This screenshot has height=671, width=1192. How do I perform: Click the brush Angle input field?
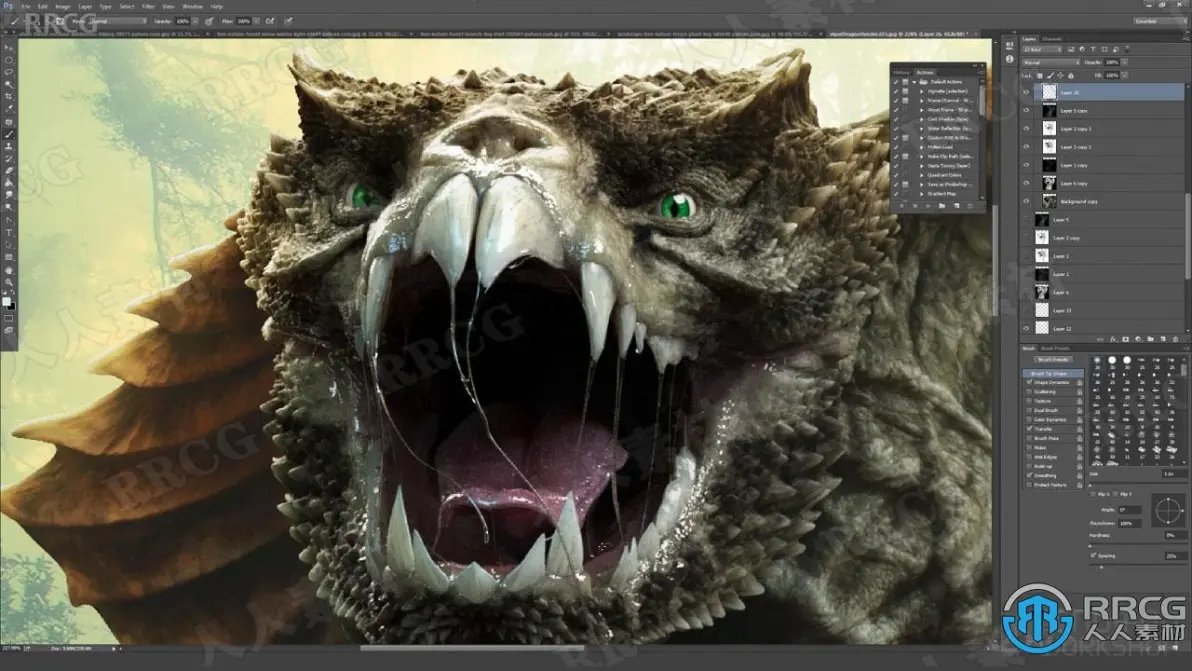[1130, 510]
